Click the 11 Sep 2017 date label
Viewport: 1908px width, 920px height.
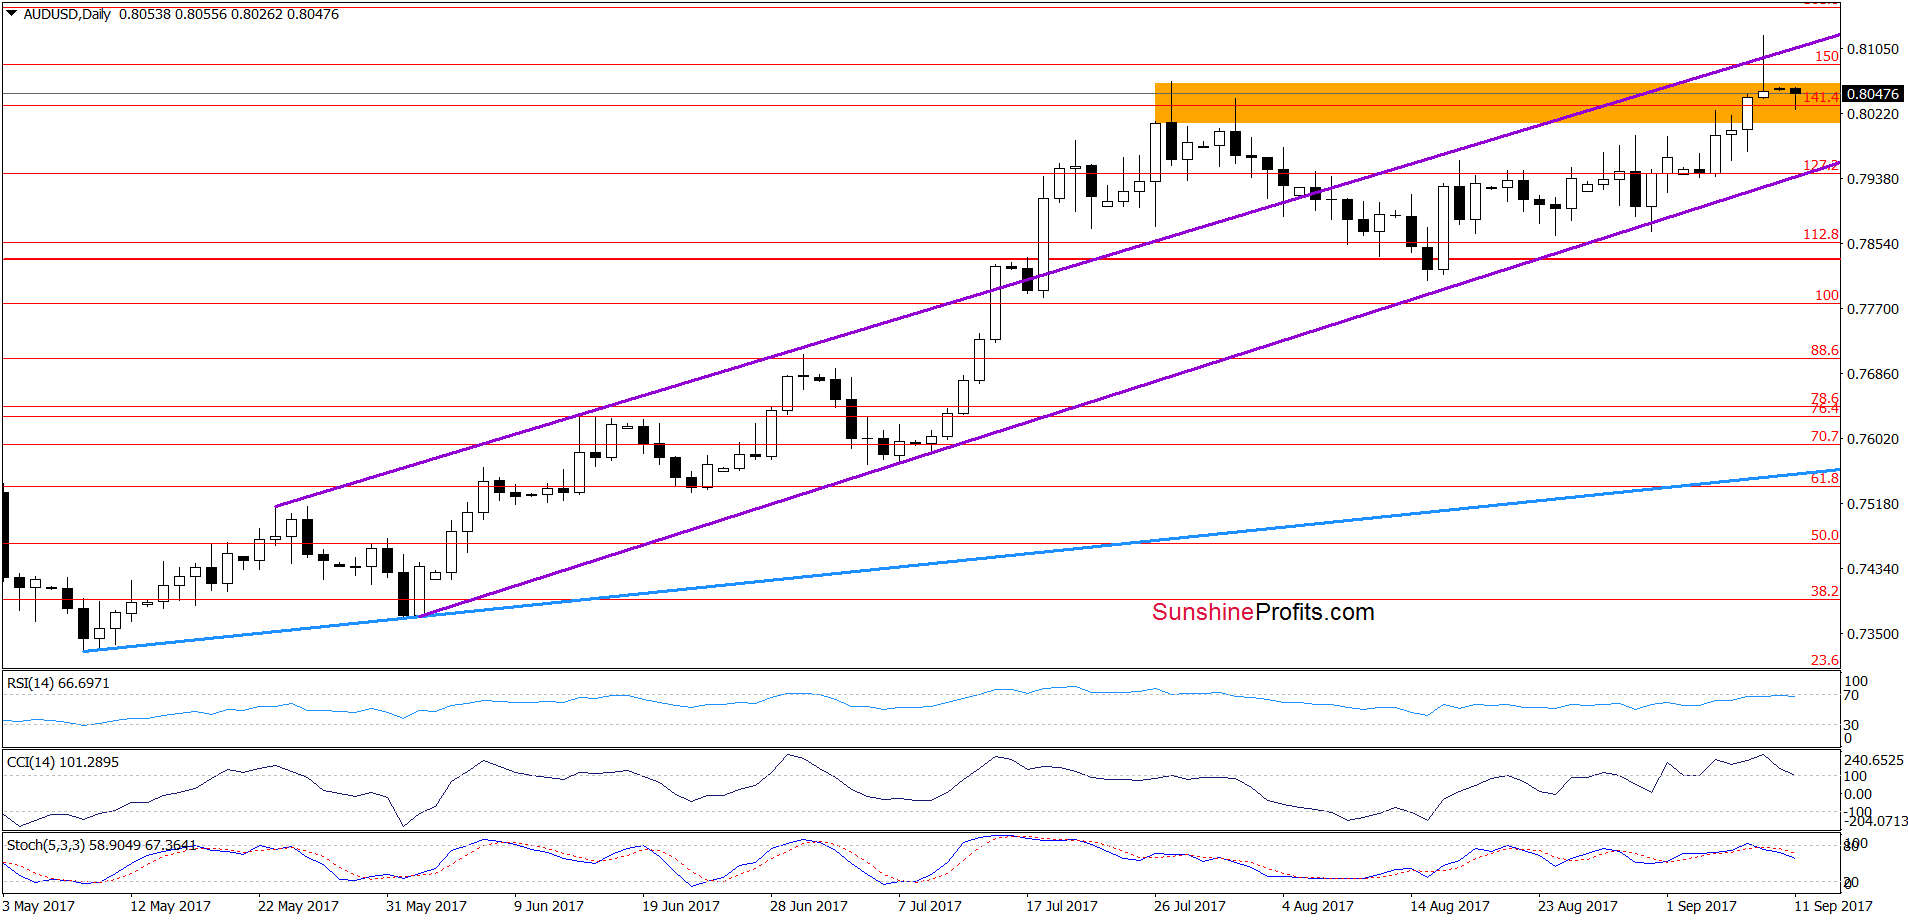tap(1833, 906)
